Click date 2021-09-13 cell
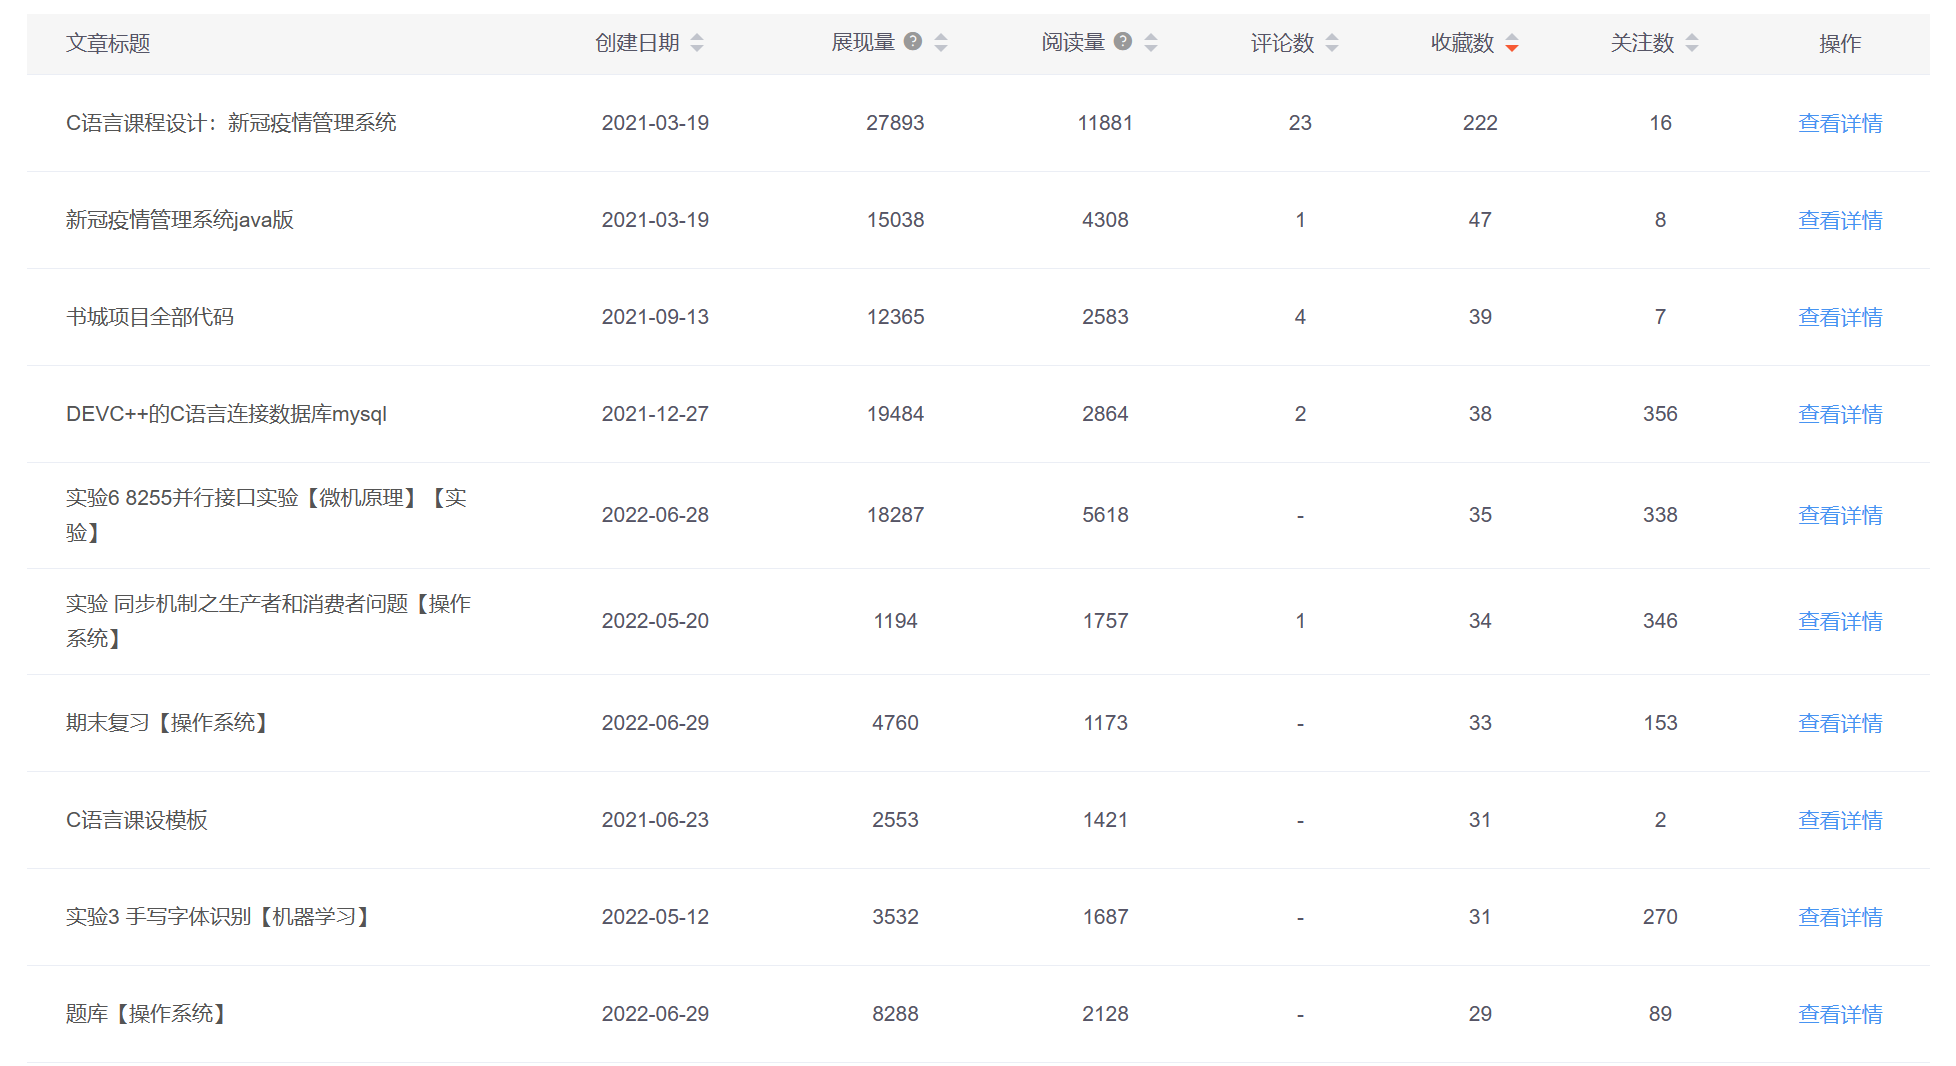The height and width of the screenshot is (1066, 1956). click(x=655, y=317)
